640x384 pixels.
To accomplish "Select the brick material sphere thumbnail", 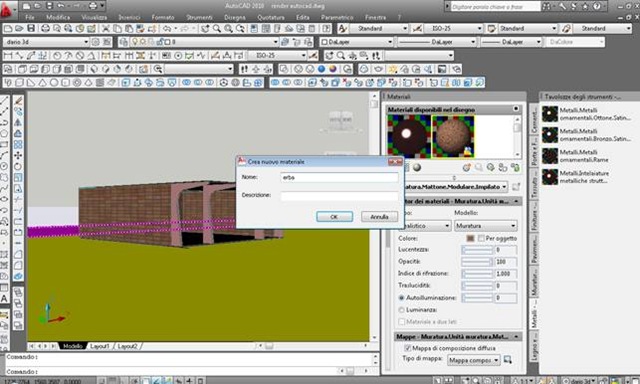I will pyautogui.click(x=453, y=136).
